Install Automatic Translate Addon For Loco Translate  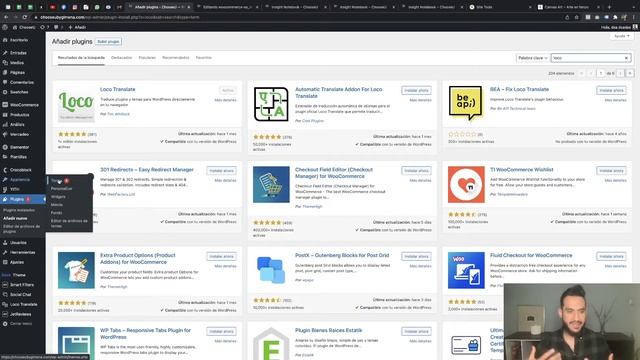pyautogui.click(x=416, y=90)
